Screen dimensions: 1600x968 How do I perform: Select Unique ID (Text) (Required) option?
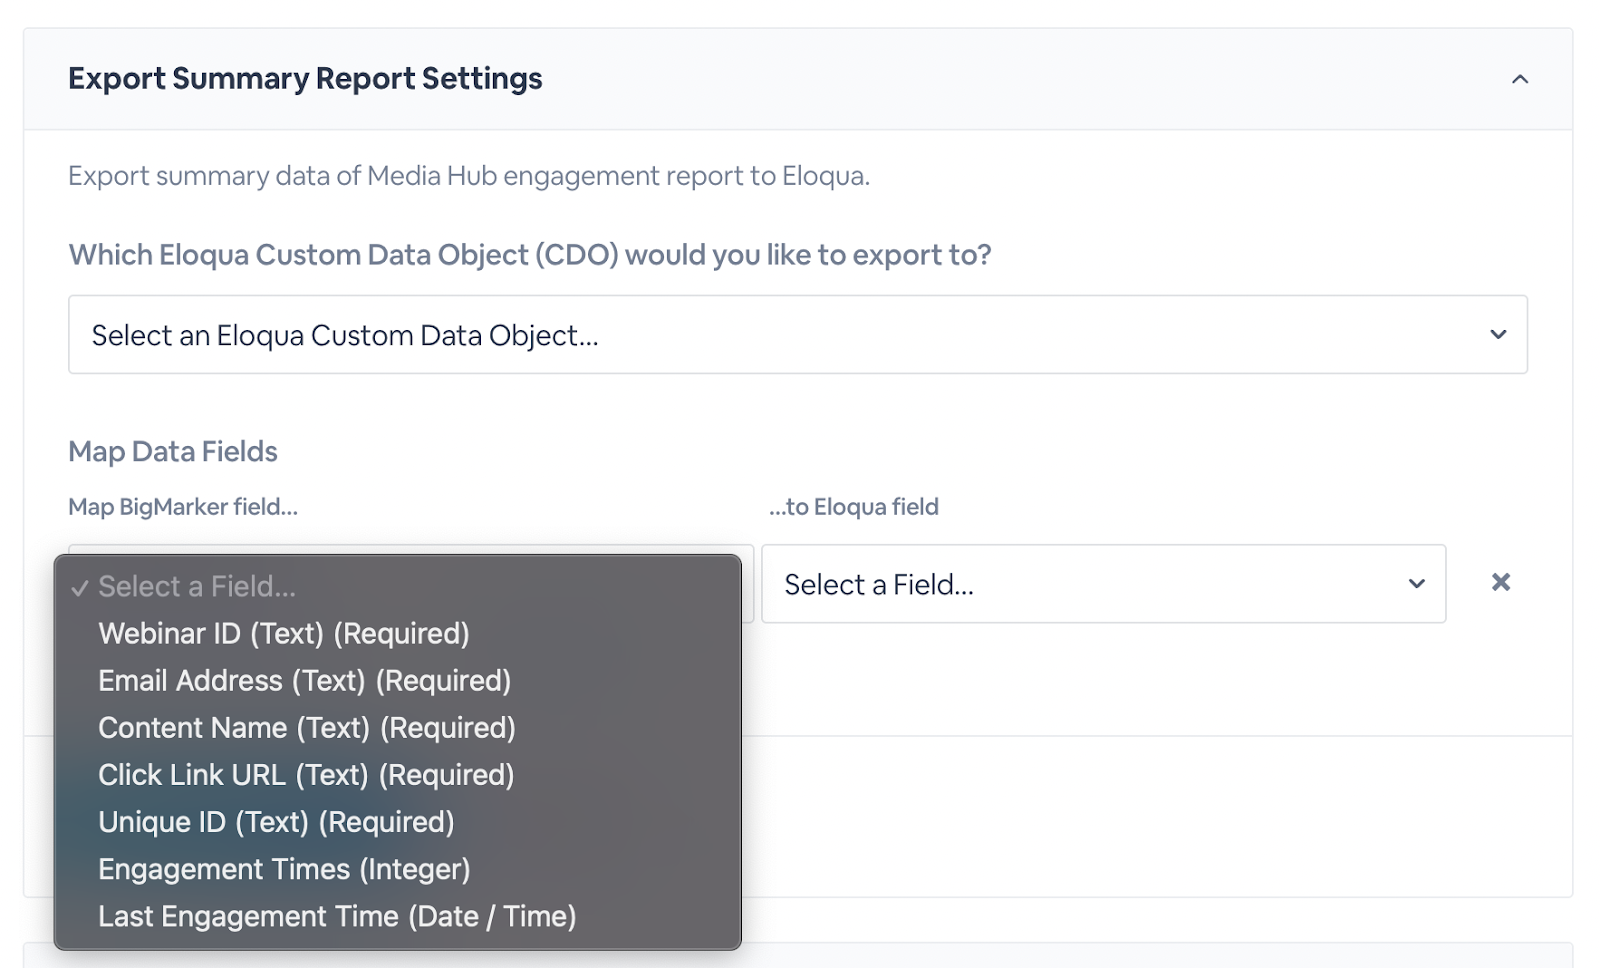[x=397, y=821]
